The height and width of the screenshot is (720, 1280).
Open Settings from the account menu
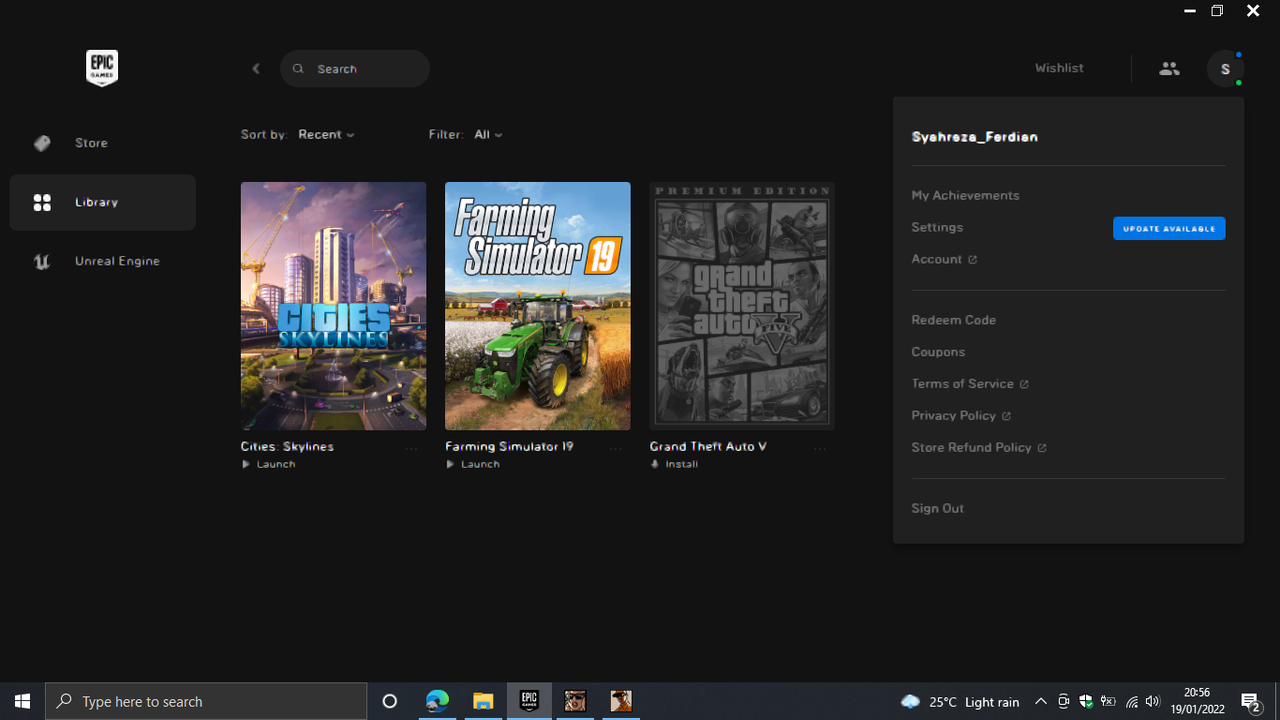937,227
